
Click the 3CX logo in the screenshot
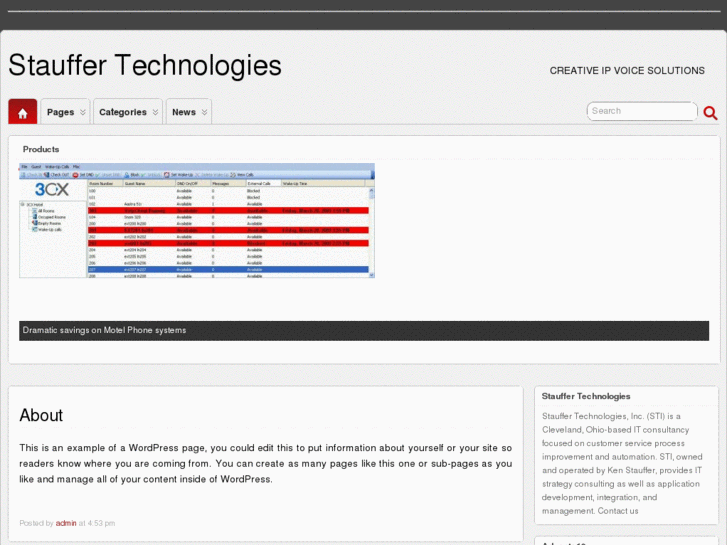point(52,189)
